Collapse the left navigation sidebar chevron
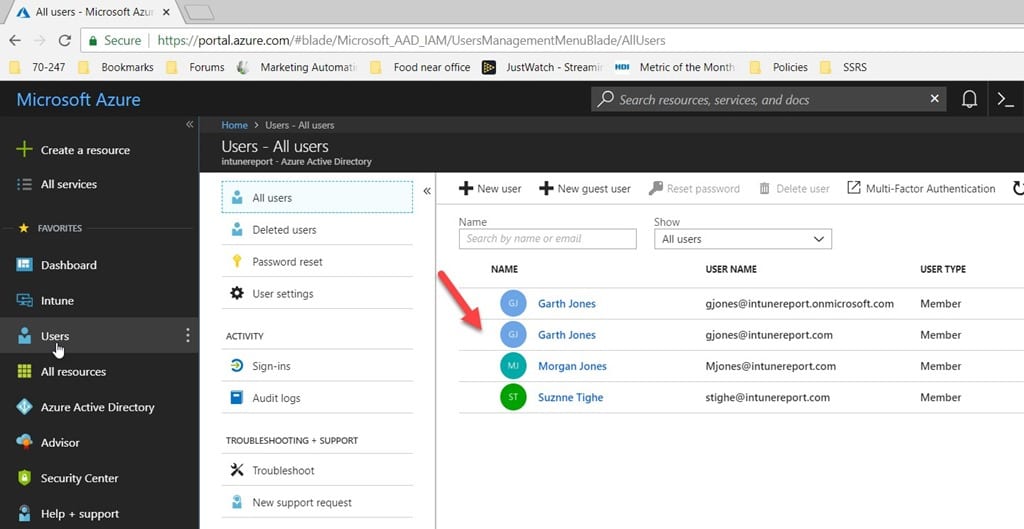The height and width of the screenshot is (529, 1024). (189, 124)
